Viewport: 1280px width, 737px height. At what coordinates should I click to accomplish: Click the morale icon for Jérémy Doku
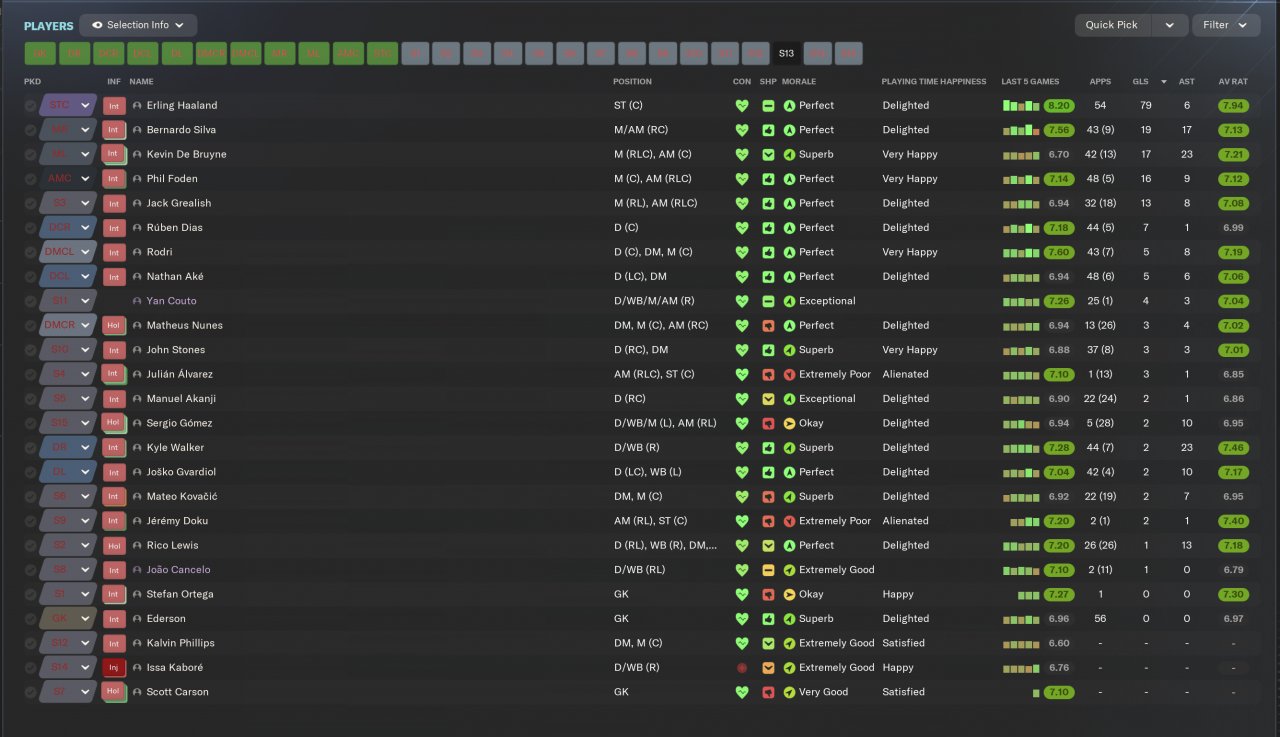(790, 521)
